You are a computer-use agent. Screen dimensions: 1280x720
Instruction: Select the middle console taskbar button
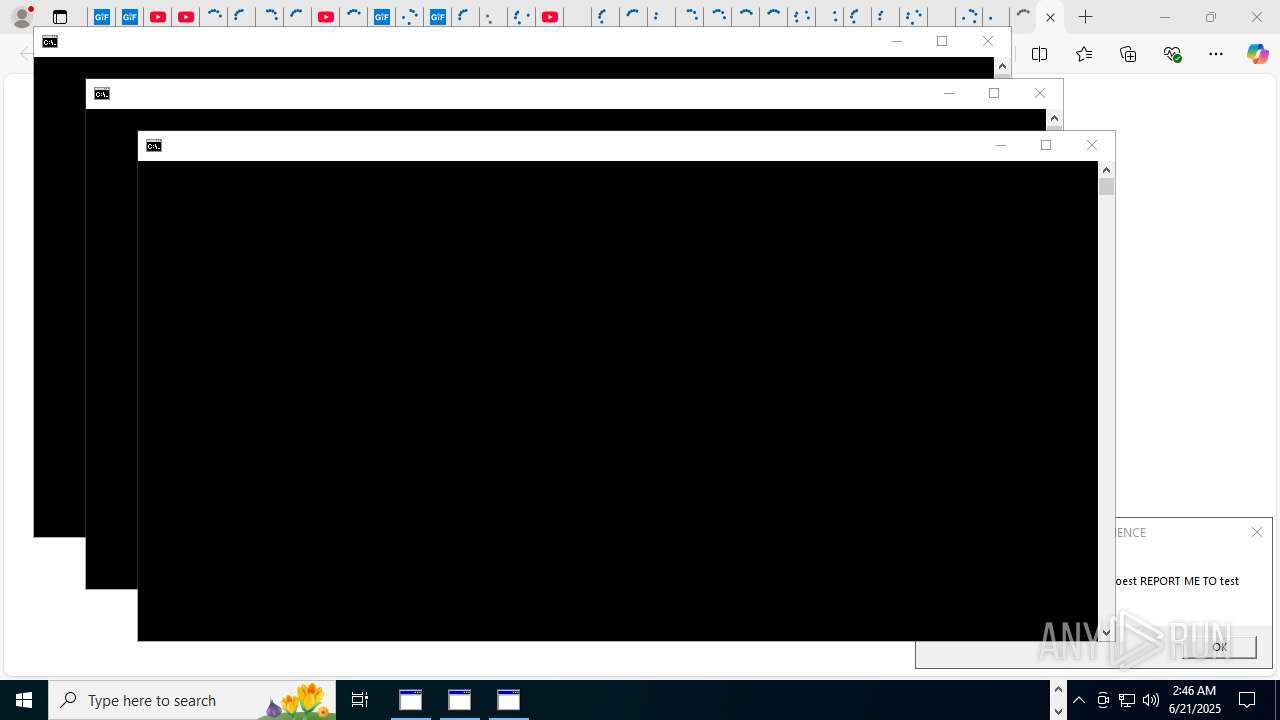(460, 700)
